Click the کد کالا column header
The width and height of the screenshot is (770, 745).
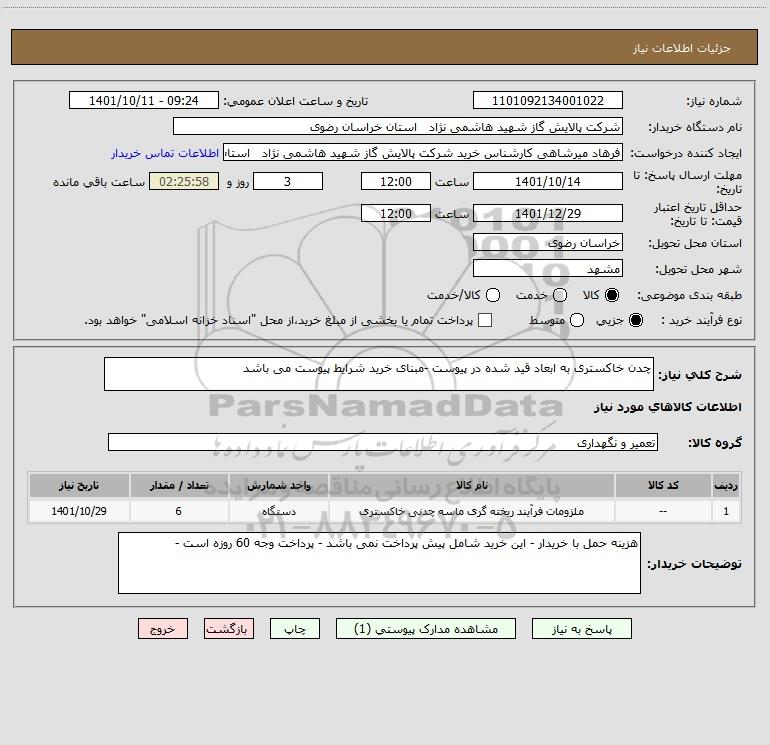click(663, 485)
